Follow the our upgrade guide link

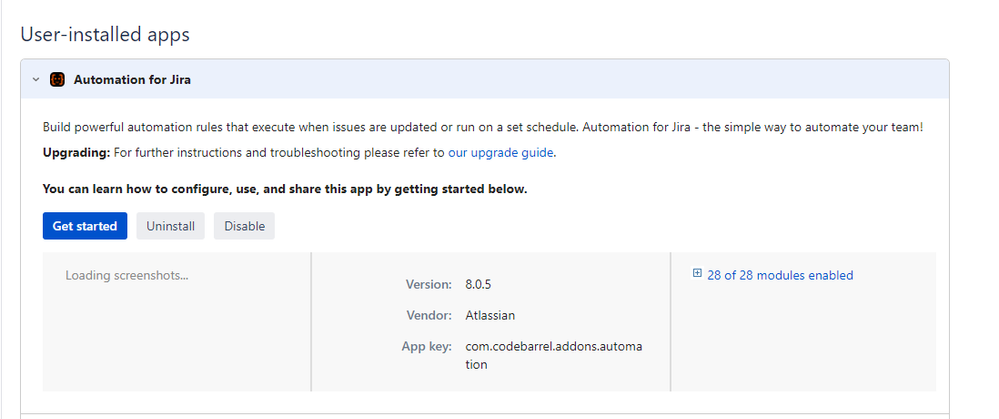pos(501,153)
